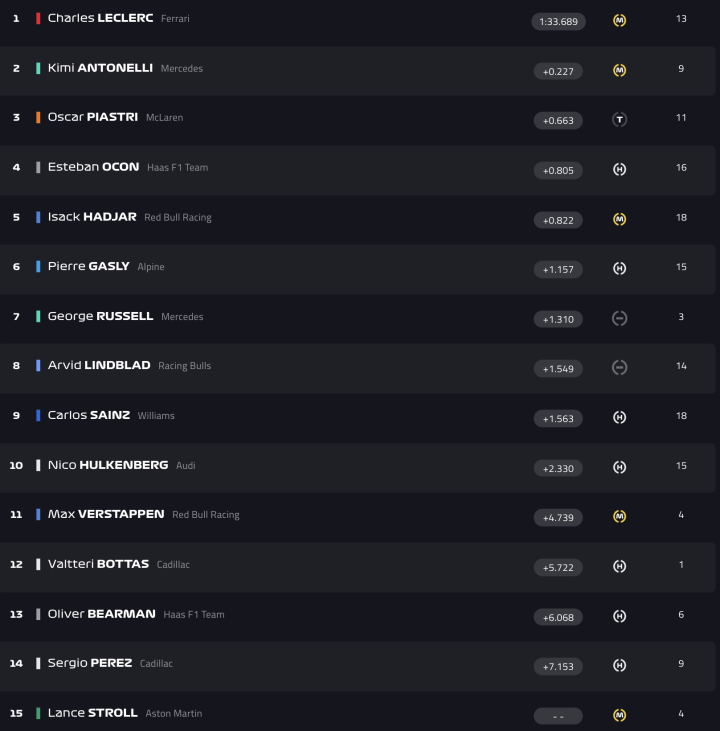The image size is (720, 731).
Task: Open Charles Leclerc's driver name
Action: click(100, 19)
